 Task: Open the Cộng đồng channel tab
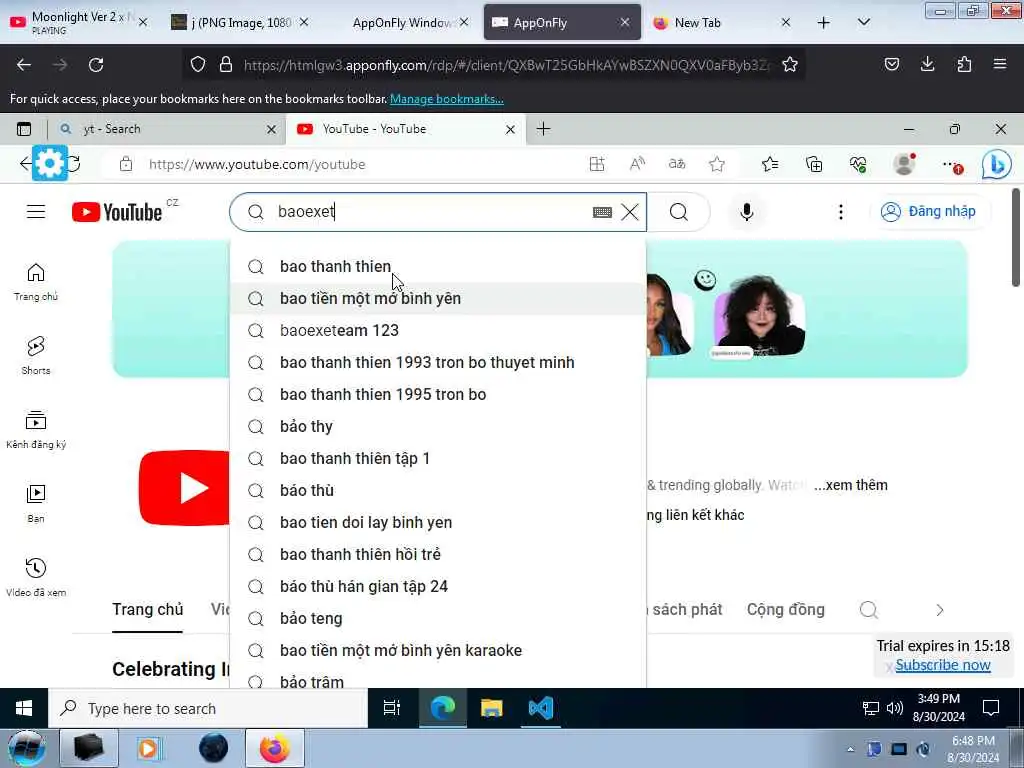coord(786,609)
